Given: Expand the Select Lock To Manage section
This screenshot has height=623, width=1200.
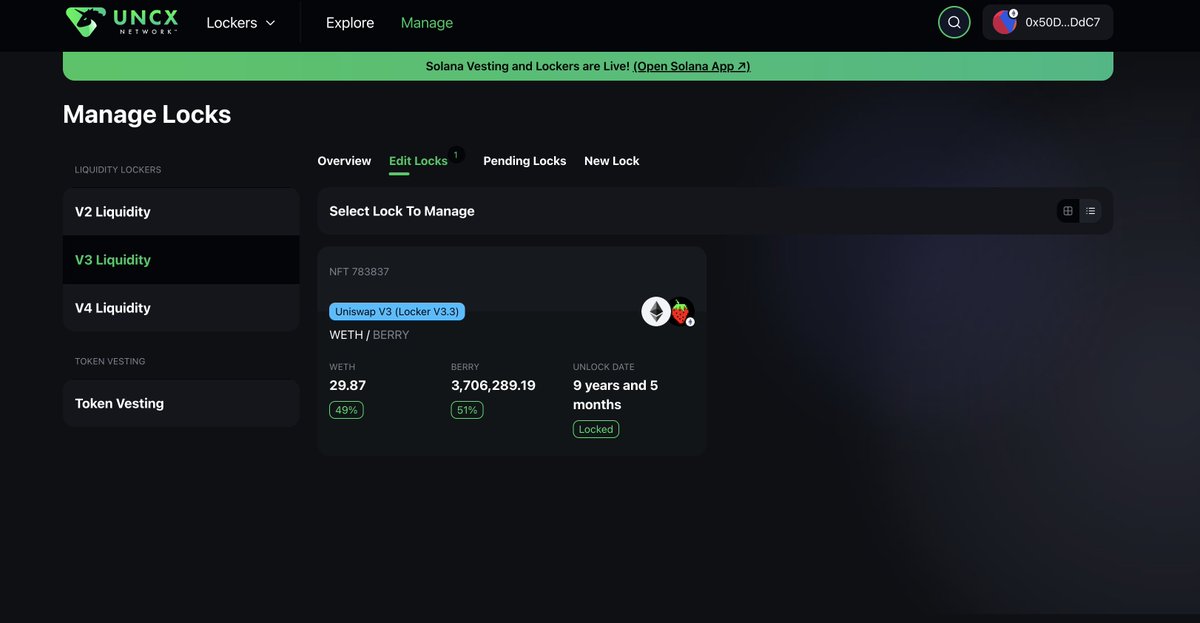Looking at the screenshot, I should [401, 211].
